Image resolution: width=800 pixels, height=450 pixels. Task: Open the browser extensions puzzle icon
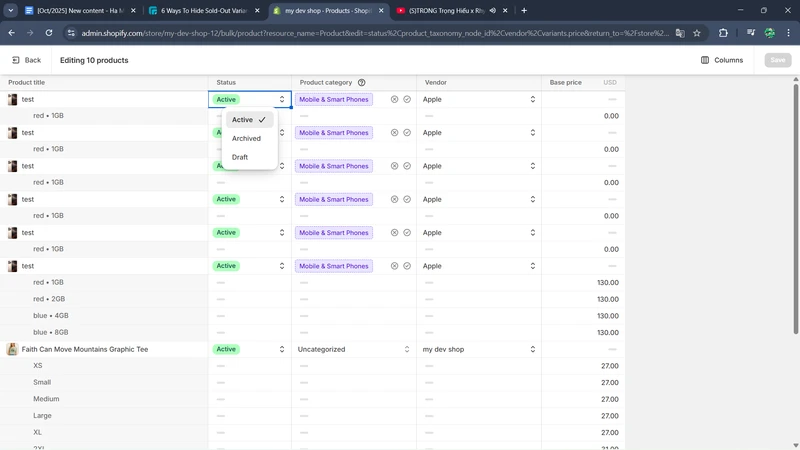pyautogui.click(x=723, y=33)
